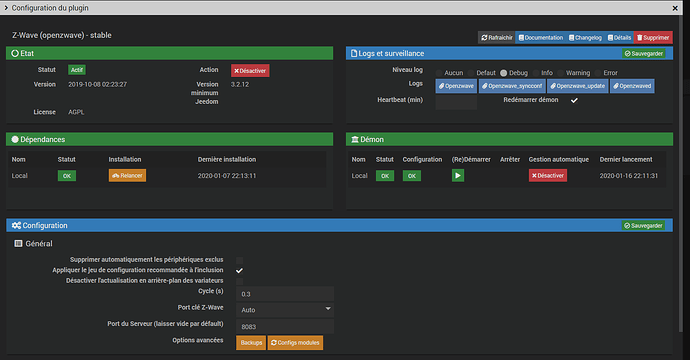Screen dimensions: 690x360
Task: Open the Changelog page
Action: click(585, 37)
